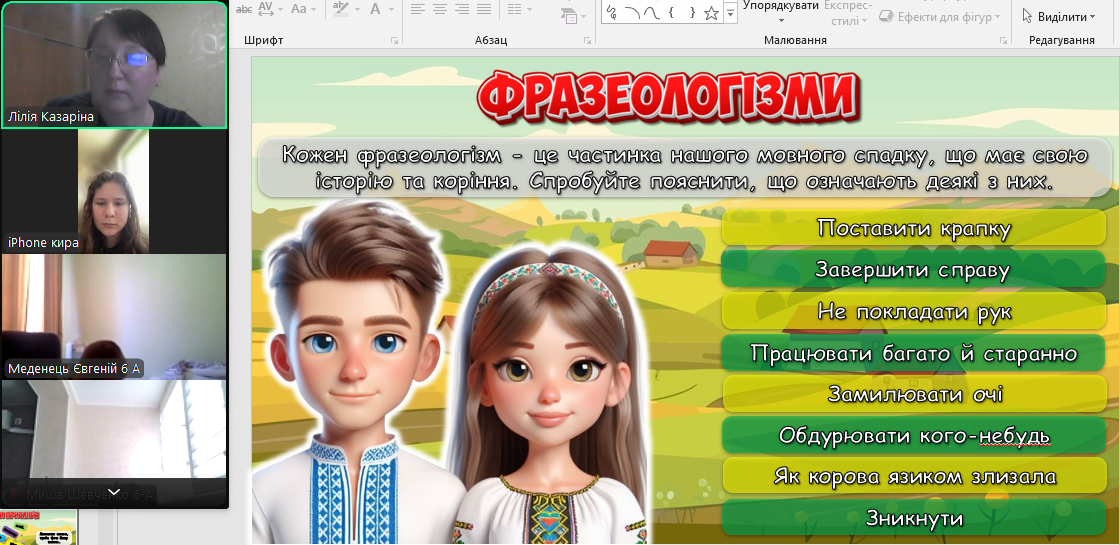
Task: Select the slide thumbnail in the slide panel
Action: 39,527
